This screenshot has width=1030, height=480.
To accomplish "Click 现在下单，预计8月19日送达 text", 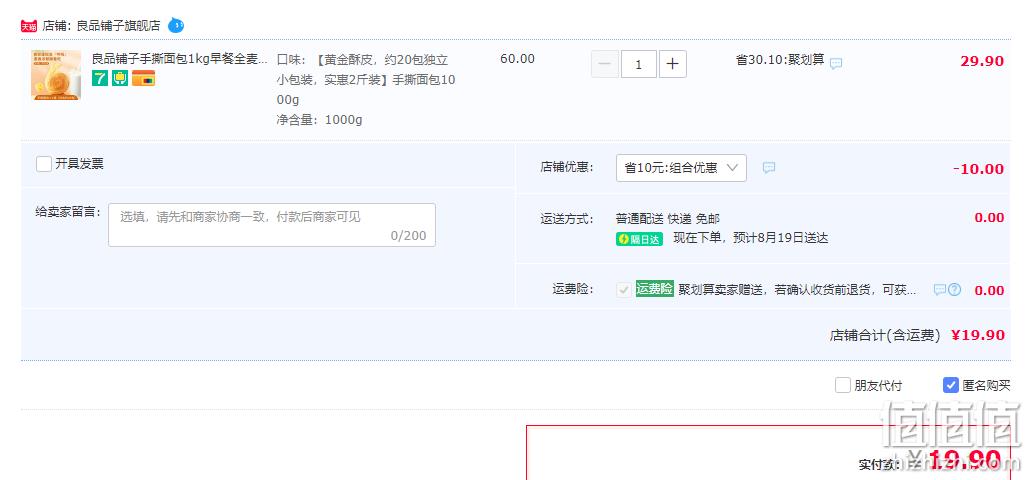I will pos(751,238).
